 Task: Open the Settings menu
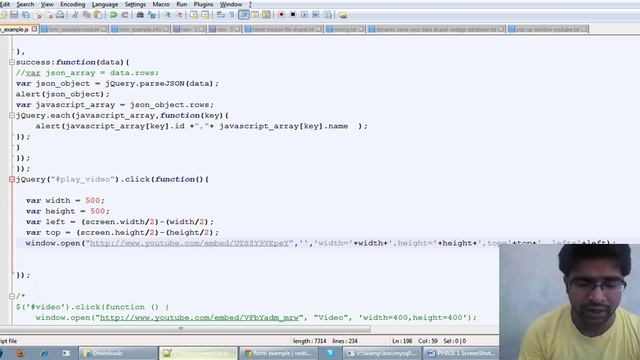(135, 4)
